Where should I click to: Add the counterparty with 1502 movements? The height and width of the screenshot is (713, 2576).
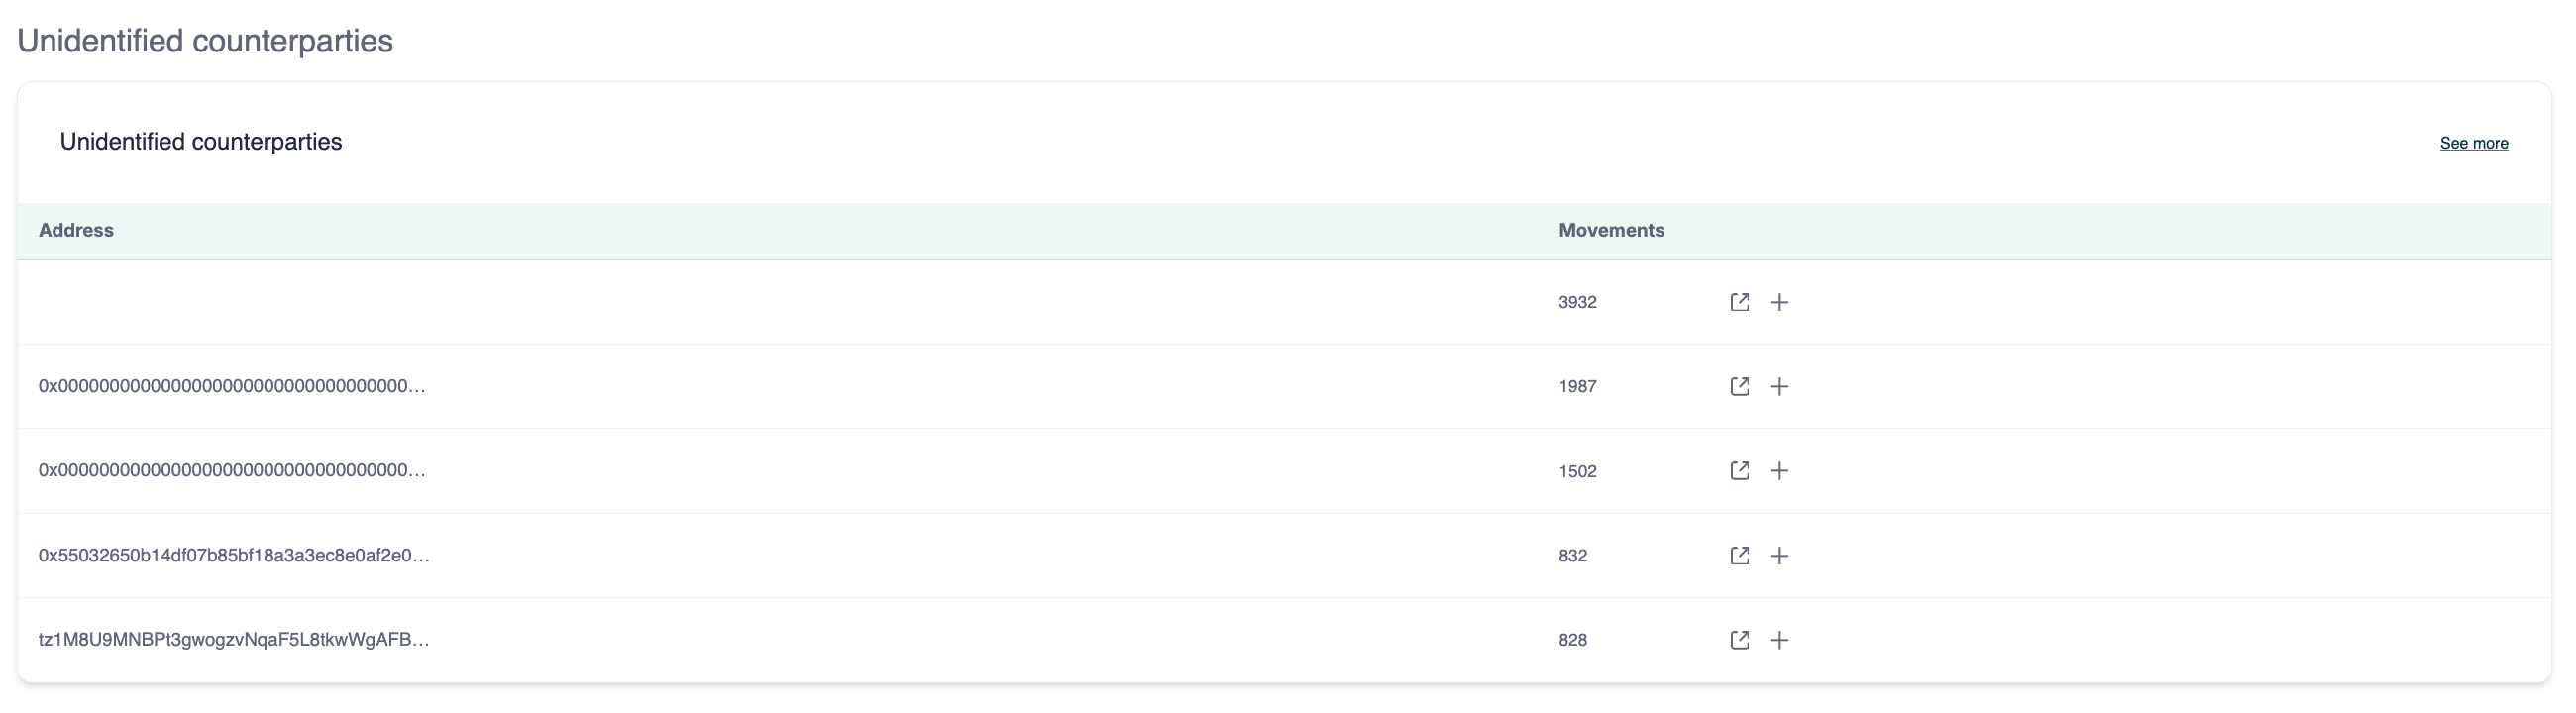tap(1779, 471)
